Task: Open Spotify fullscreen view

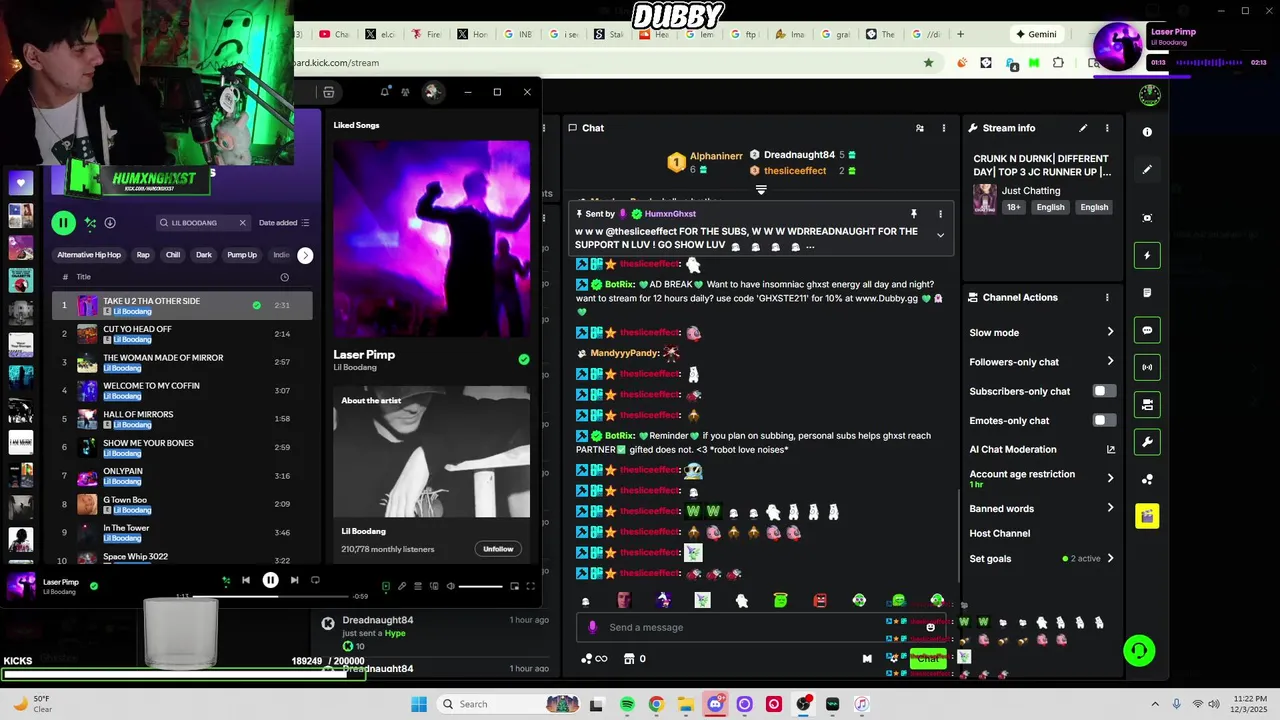Action: (x=531, y=586)
